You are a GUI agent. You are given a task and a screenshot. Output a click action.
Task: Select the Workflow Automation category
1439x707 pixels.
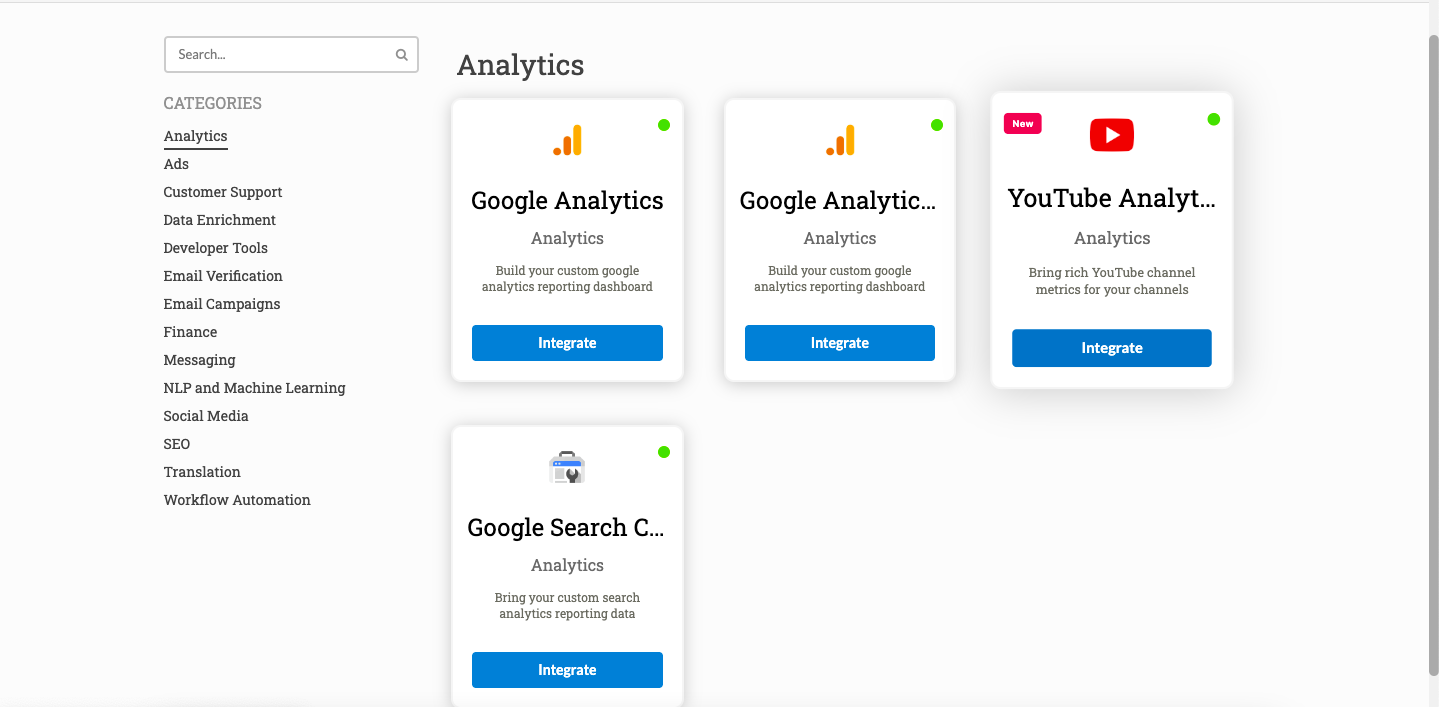[237, 500]
